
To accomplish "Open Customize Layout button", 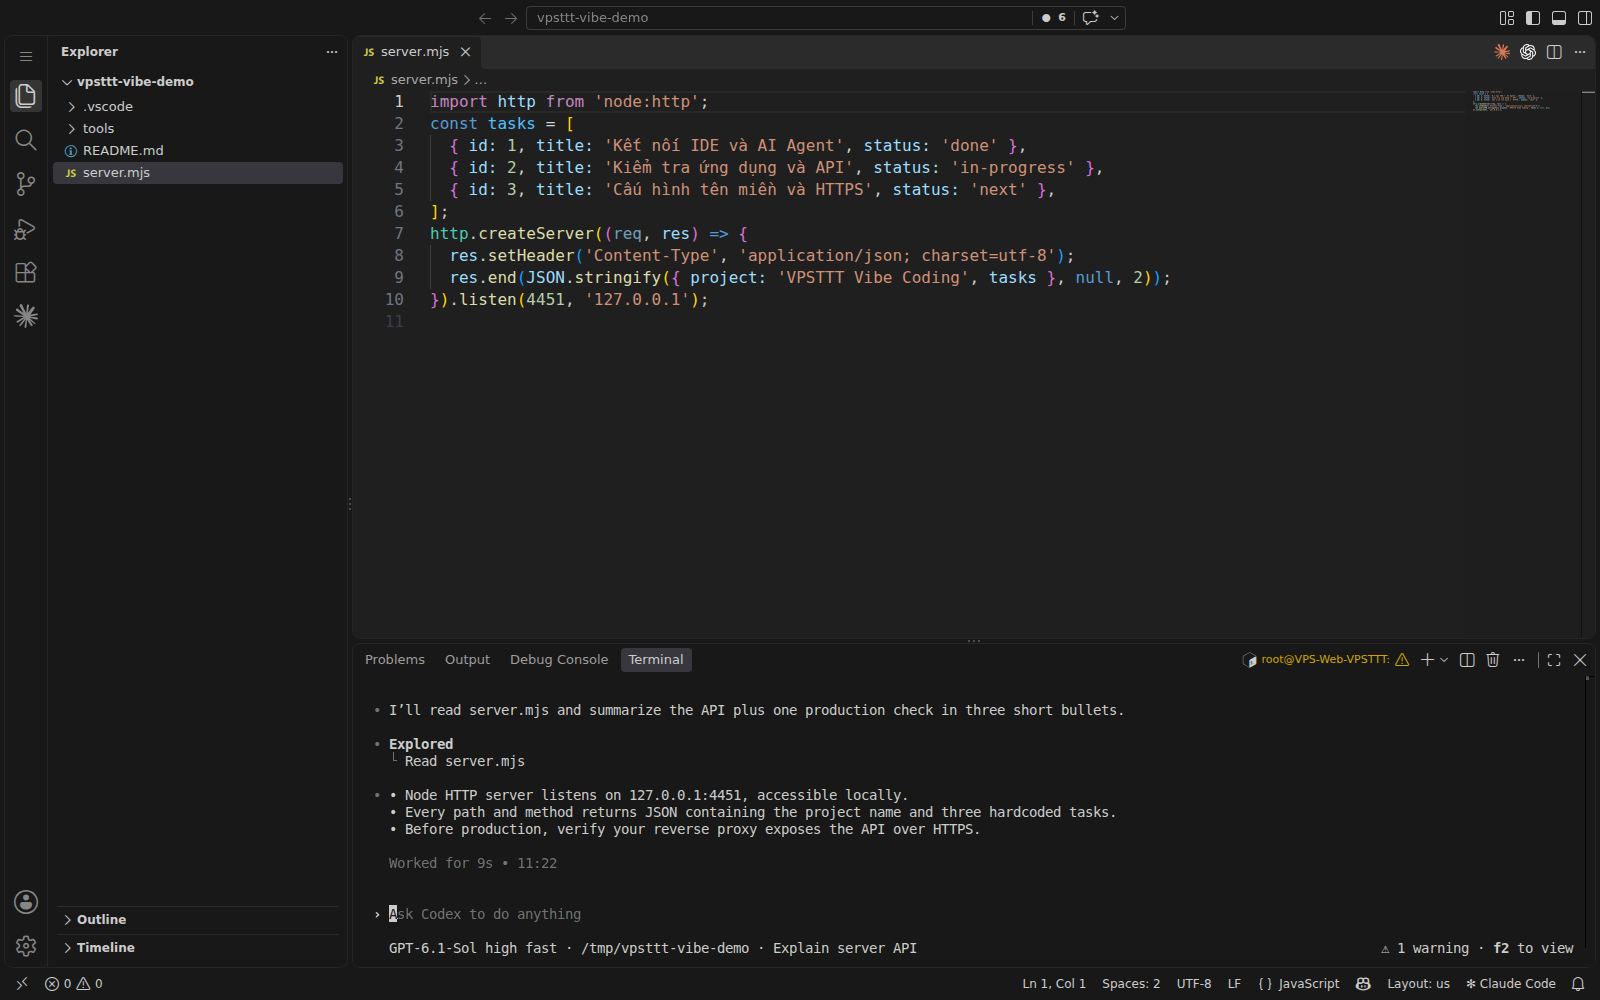I will 1507,18.
